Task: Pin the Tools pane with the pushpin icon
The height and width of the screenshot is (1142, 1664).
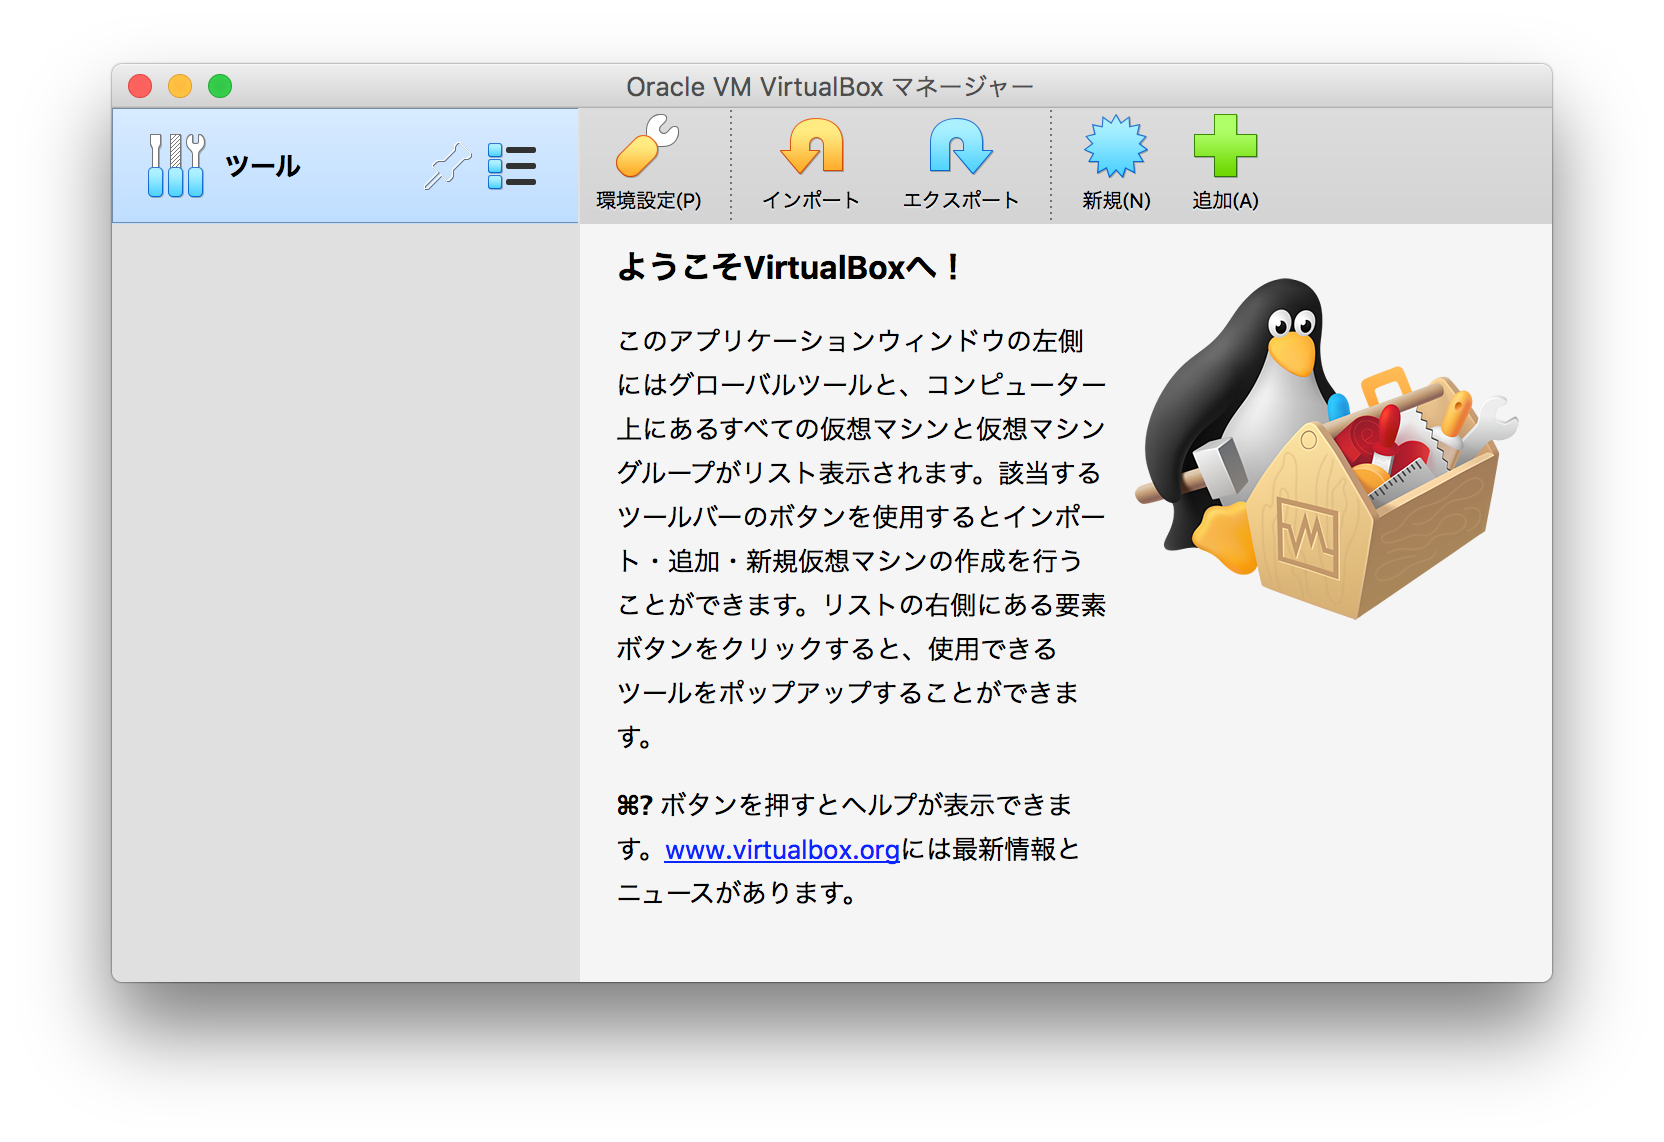Action: [x=447, y=165]
